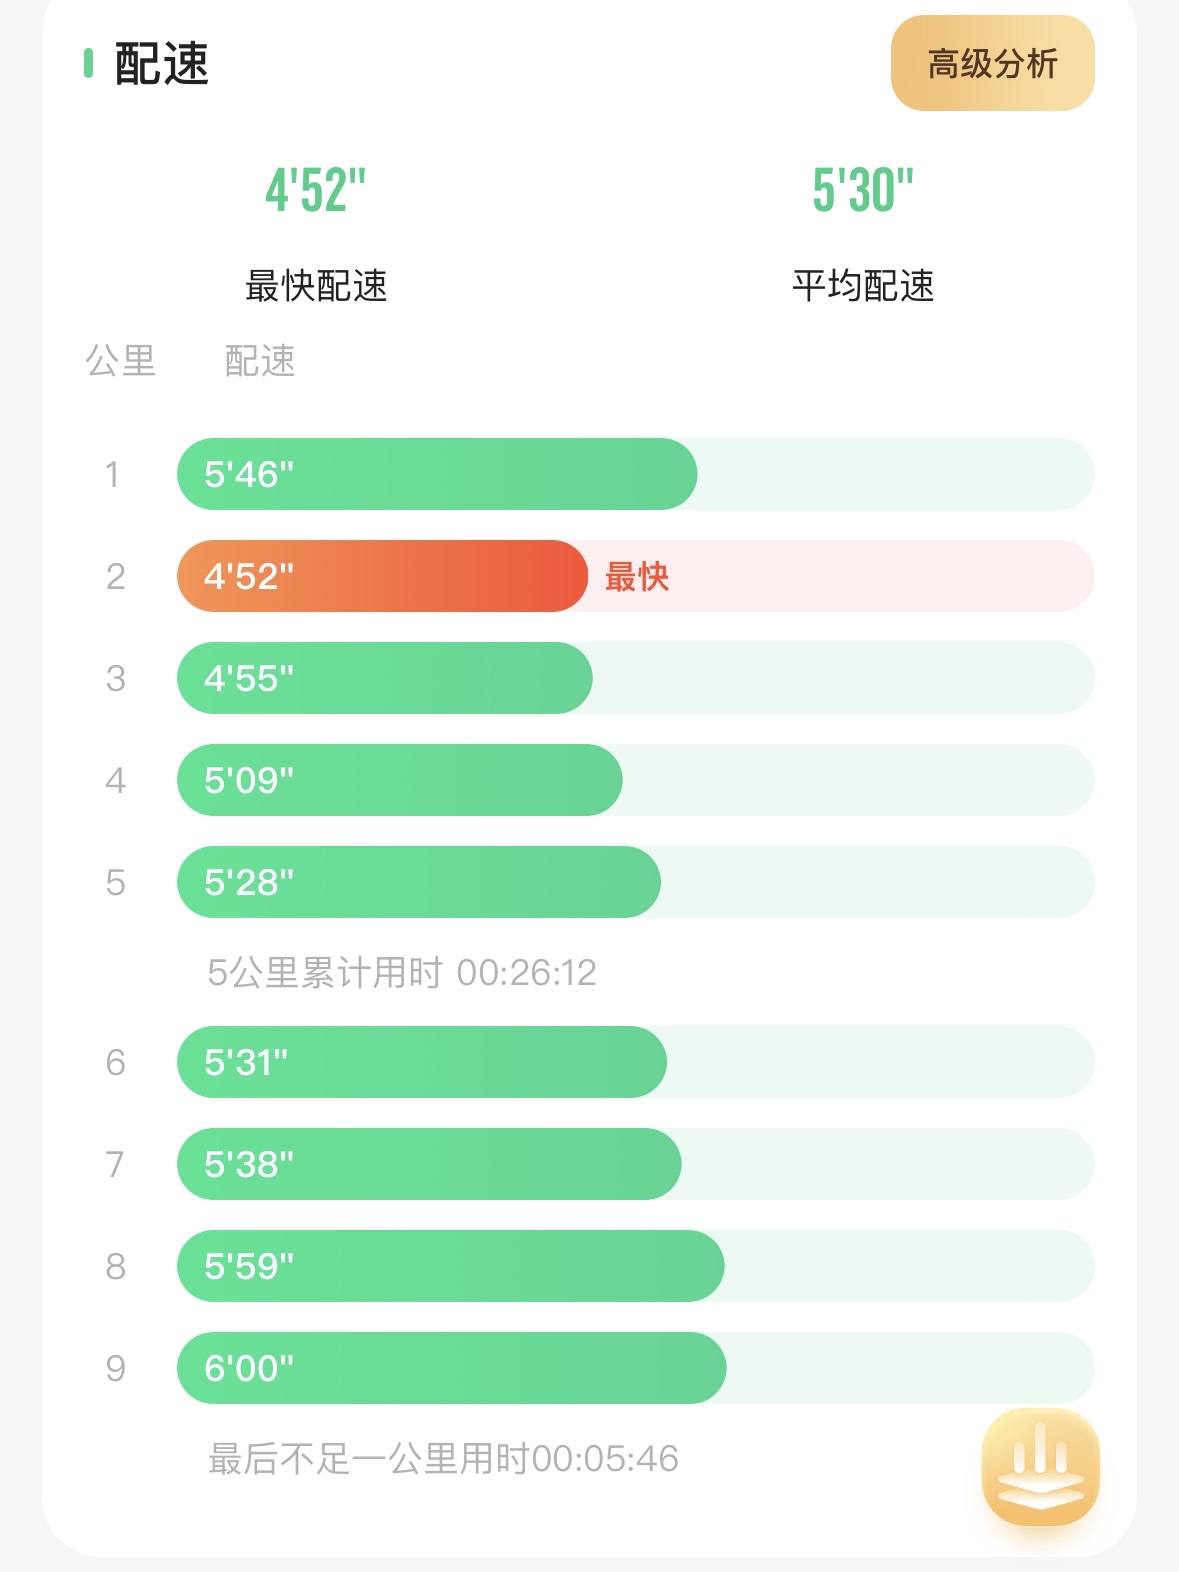1179x1572 pixels.
Task: Tap 最后不足一公里用时 summary text
Action: (443, 1459)
